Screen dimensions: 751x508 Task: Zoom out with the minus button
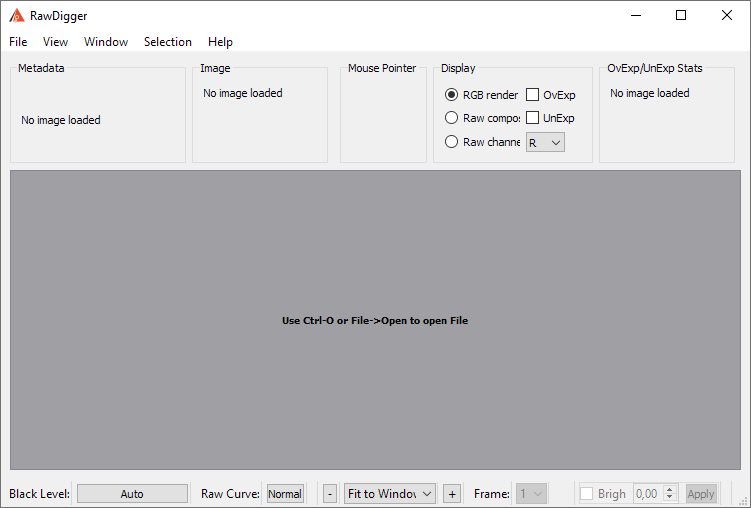330,494
